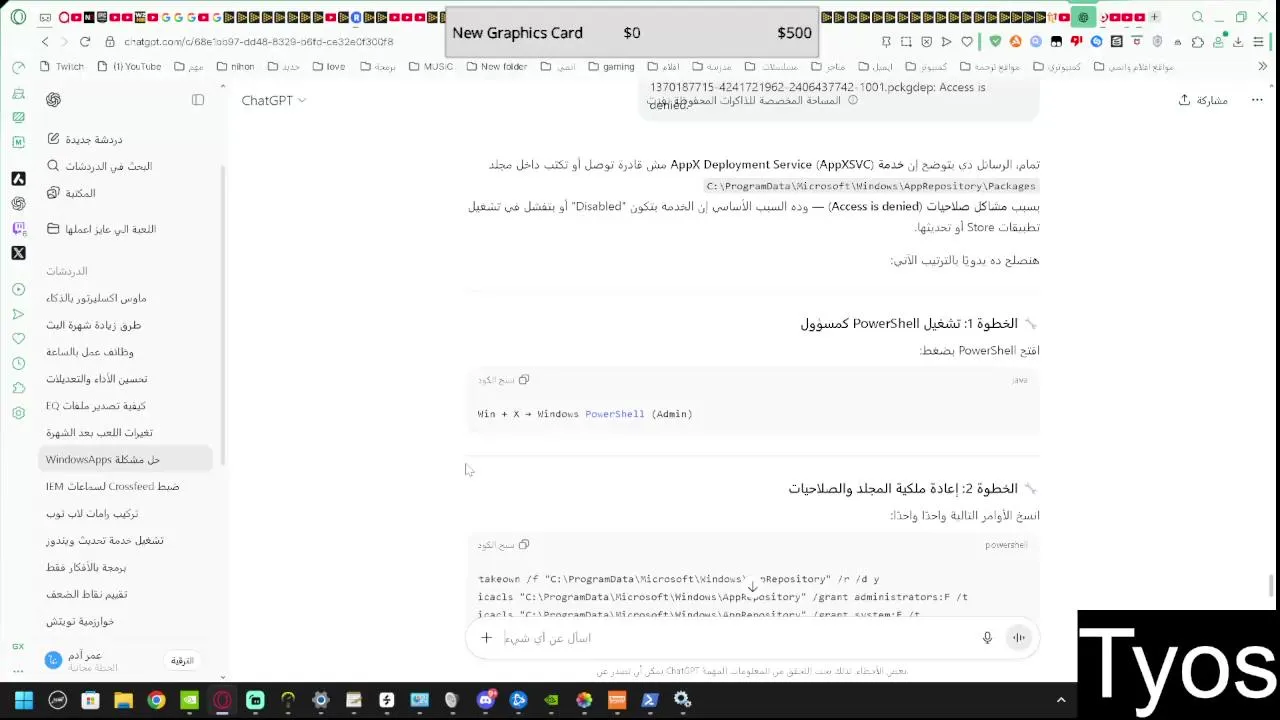Click the microphone dictation icon

[987, 638]
